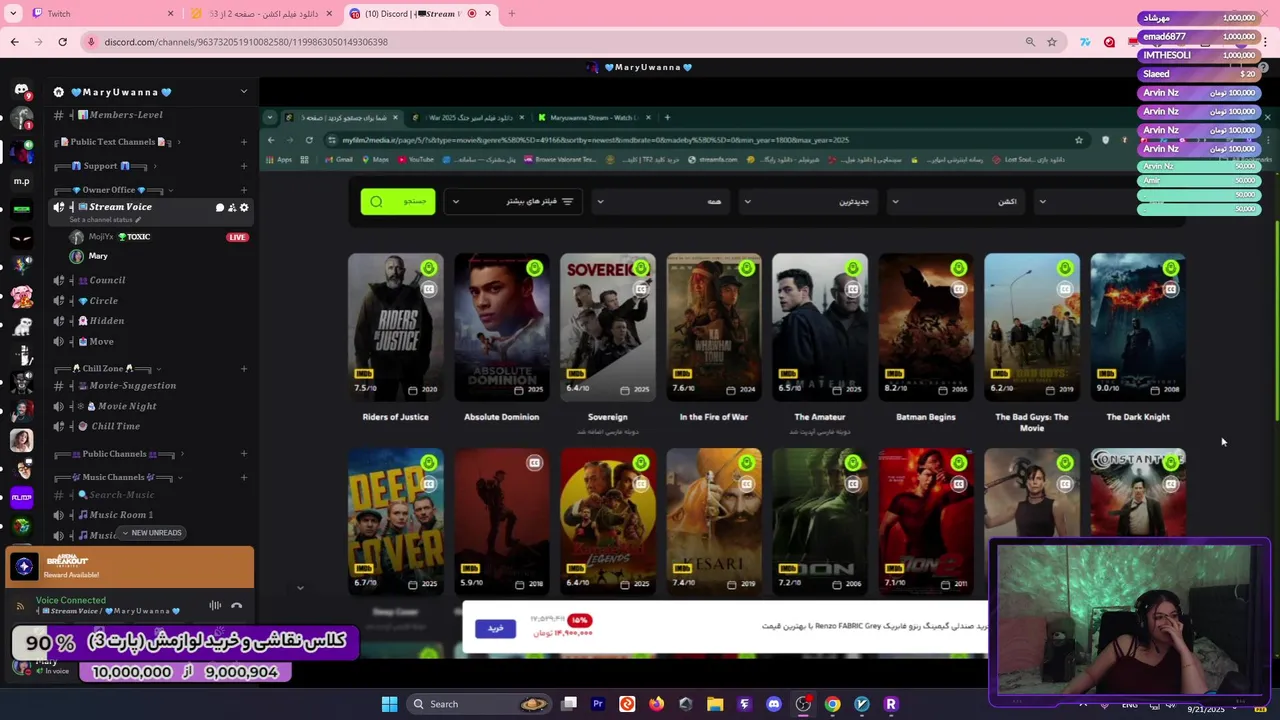This screenshot has width=1280, height=720.
Task: Open Google Chrome from taskbar
Action: coord(832,704)
